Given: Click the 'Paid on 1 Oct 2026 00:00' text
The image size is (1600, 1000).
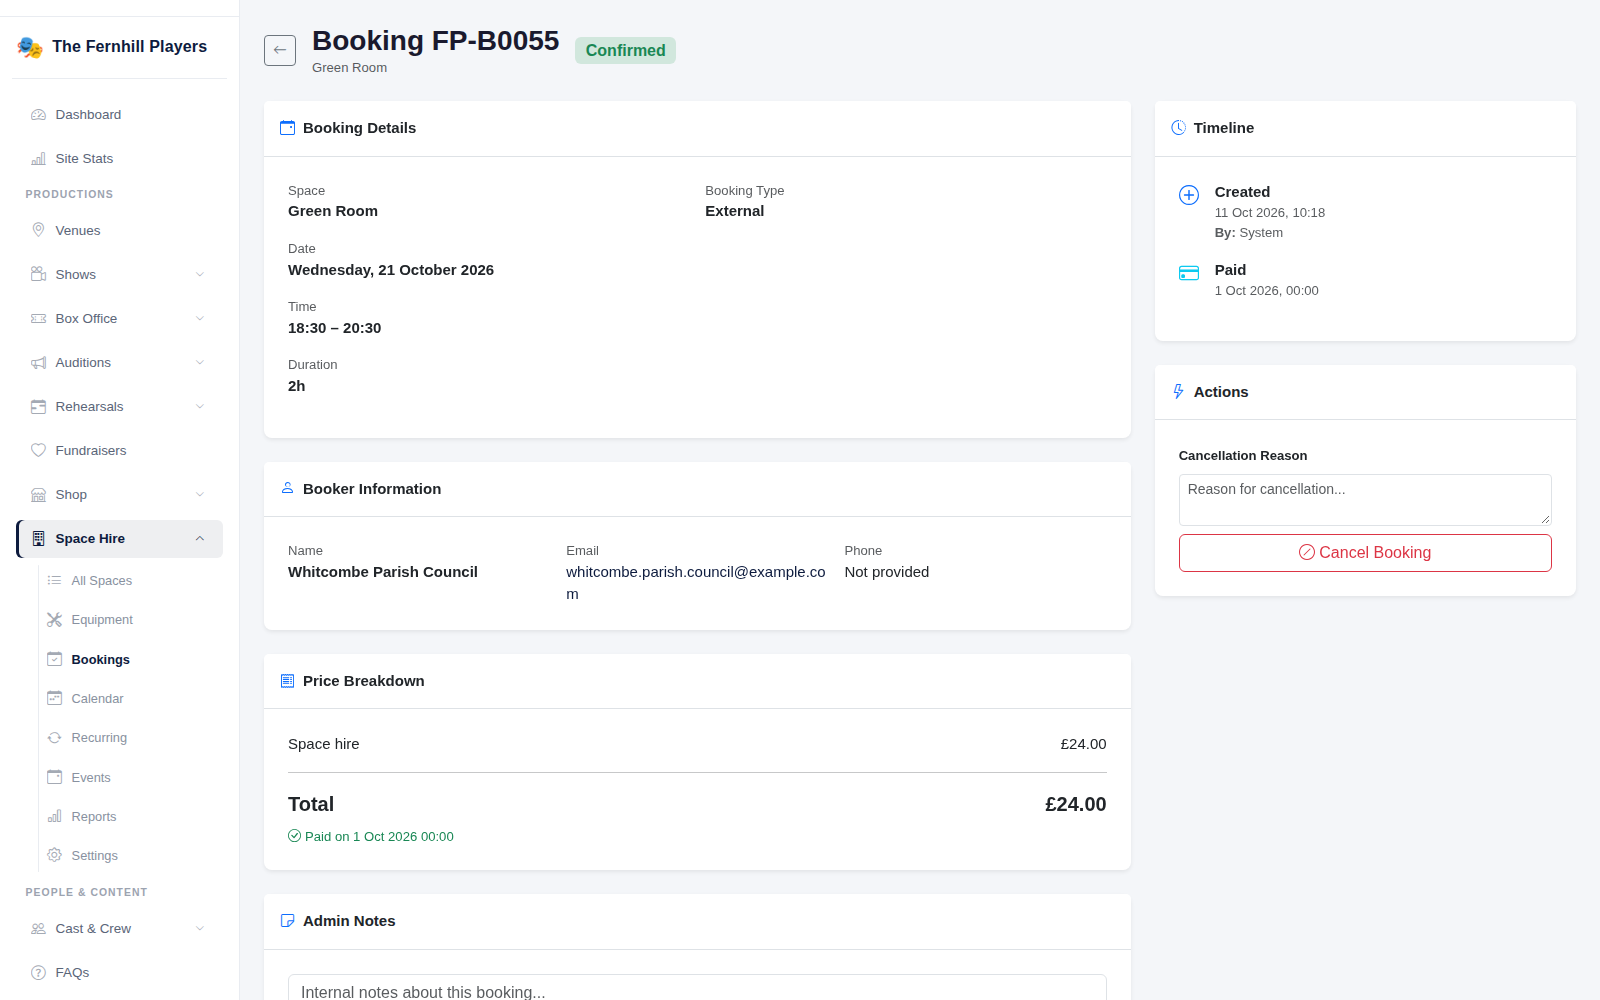Looking at the screenshot, I should 379,837.
